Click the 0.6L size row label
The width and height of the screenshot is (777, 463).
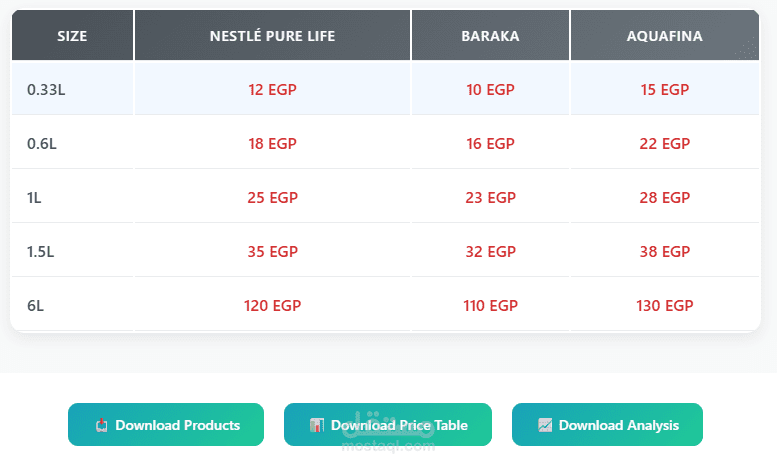click(x=42, y=143)
